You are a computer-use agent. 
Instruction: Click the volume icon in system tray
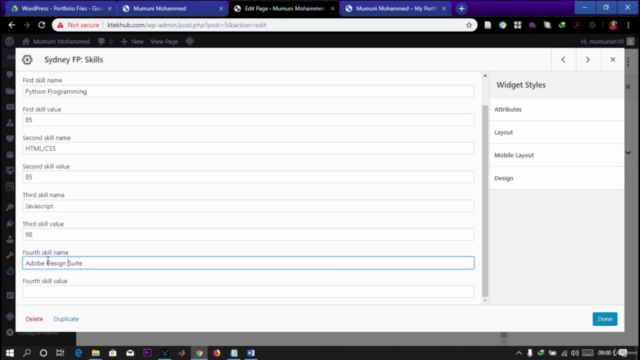coord(575,353)
